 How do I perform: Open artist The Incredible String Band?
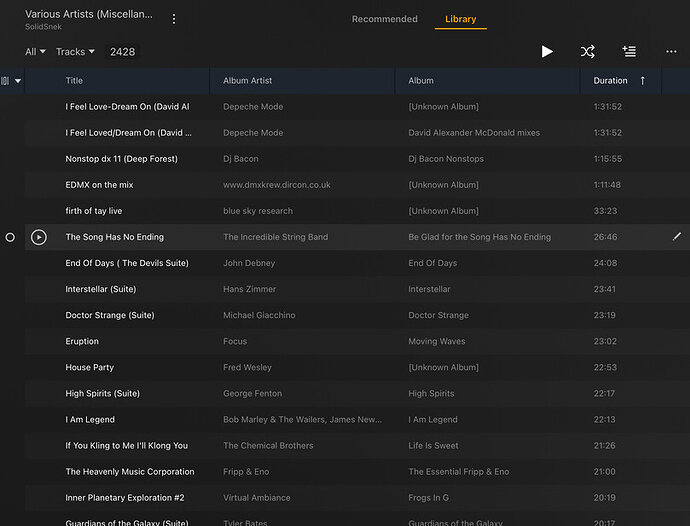(x=275, y=237)
